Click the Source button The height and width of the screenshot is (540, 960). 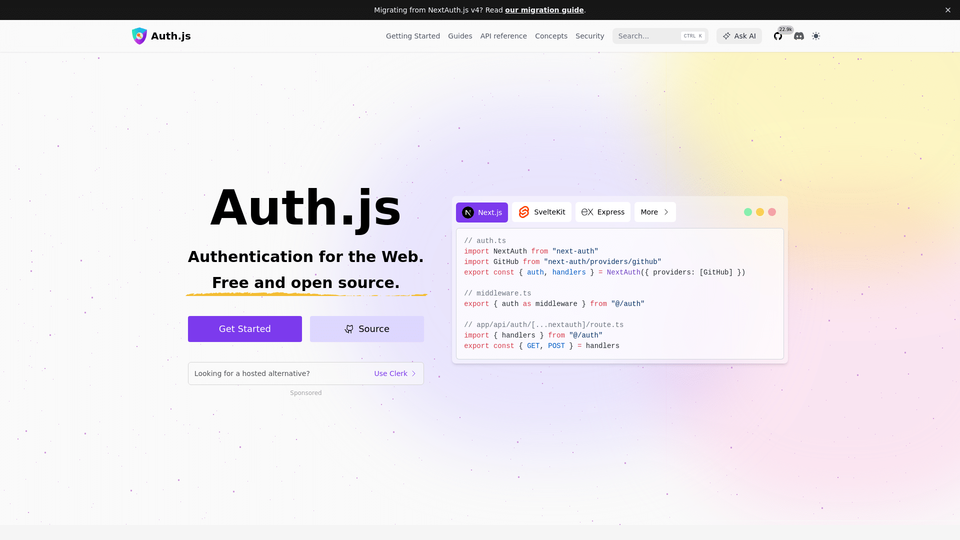point(367,329)
